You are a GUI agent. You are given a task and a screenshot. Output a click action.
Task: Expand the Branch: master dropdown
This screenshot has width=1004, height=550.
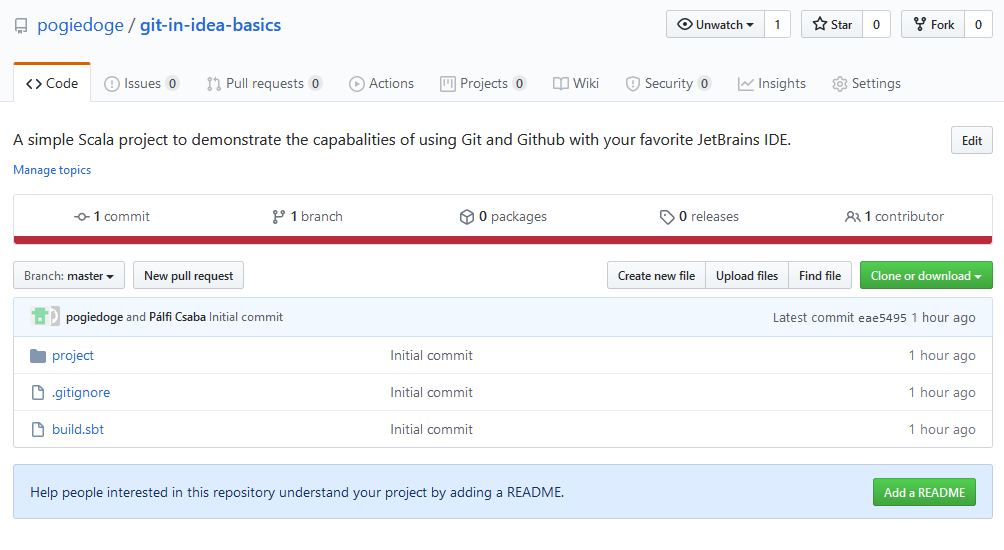69,275
